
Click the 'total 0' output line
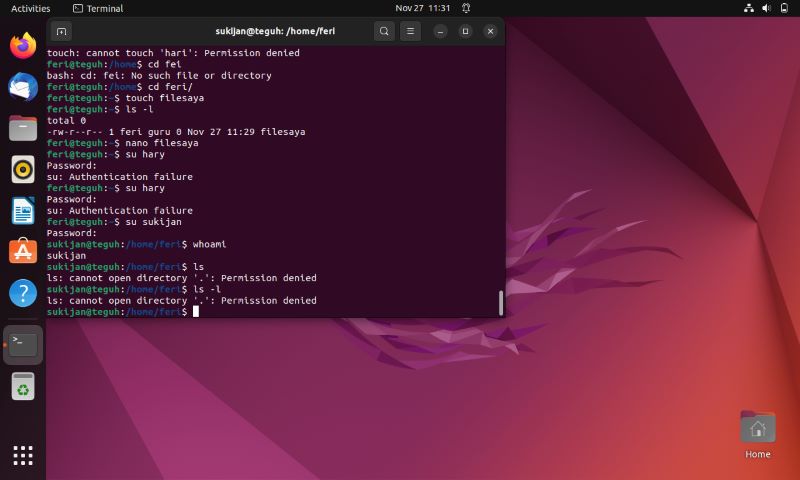point(66,120)
